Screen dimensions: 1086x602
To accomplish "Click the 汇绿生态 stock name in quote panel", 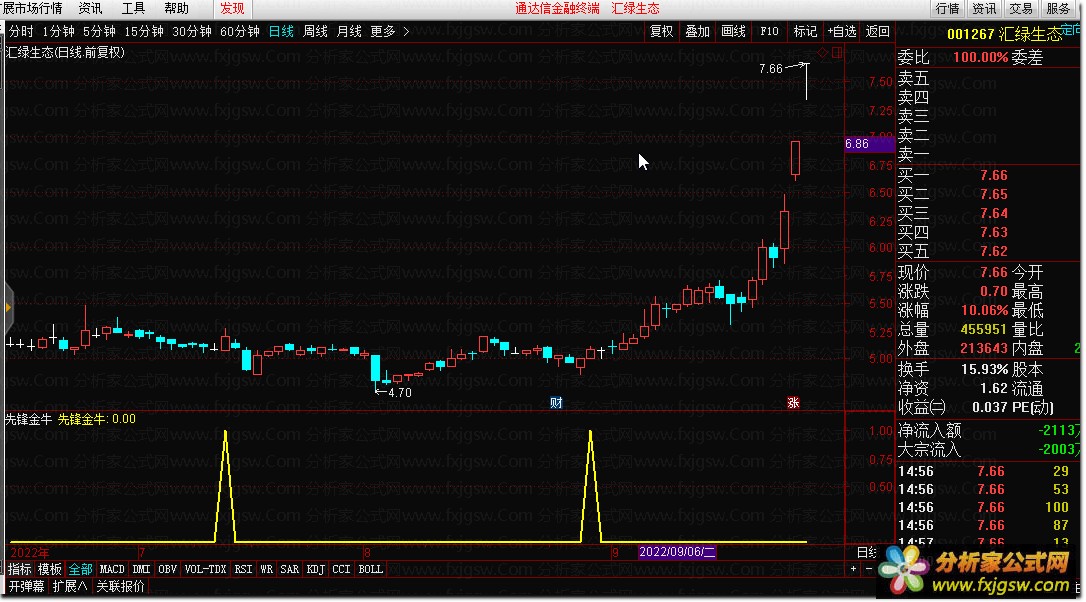I will [1030, 34].
